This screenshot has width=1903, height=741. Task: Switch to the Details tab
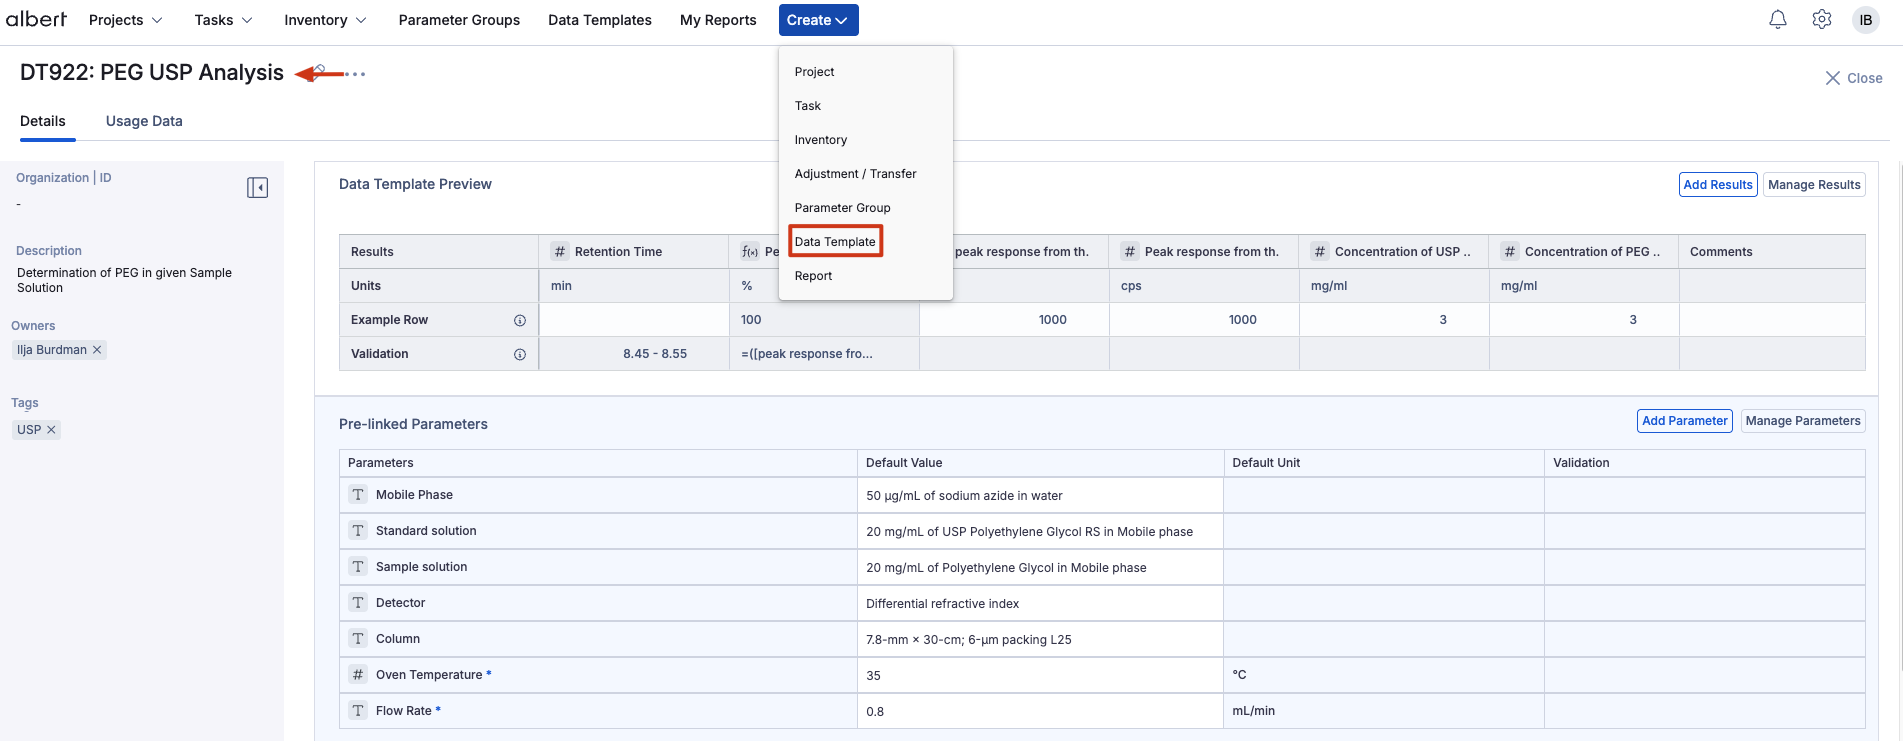[43, 121]
